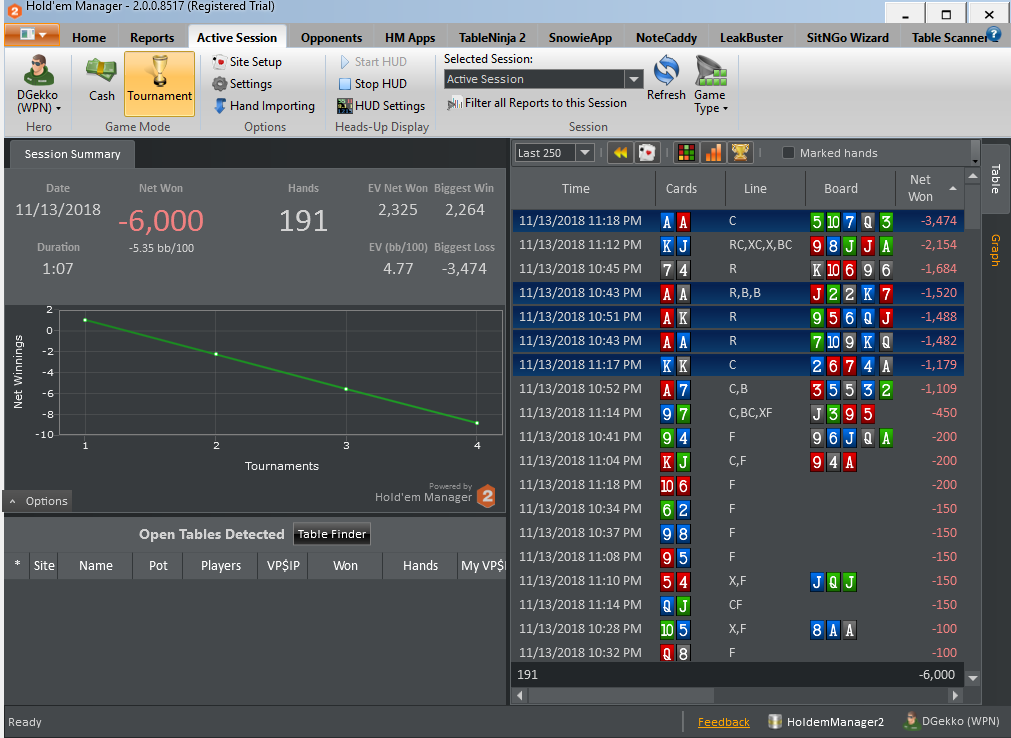Click the Table Finder button
Viewport: 1011px width, 738px height.
332,534
